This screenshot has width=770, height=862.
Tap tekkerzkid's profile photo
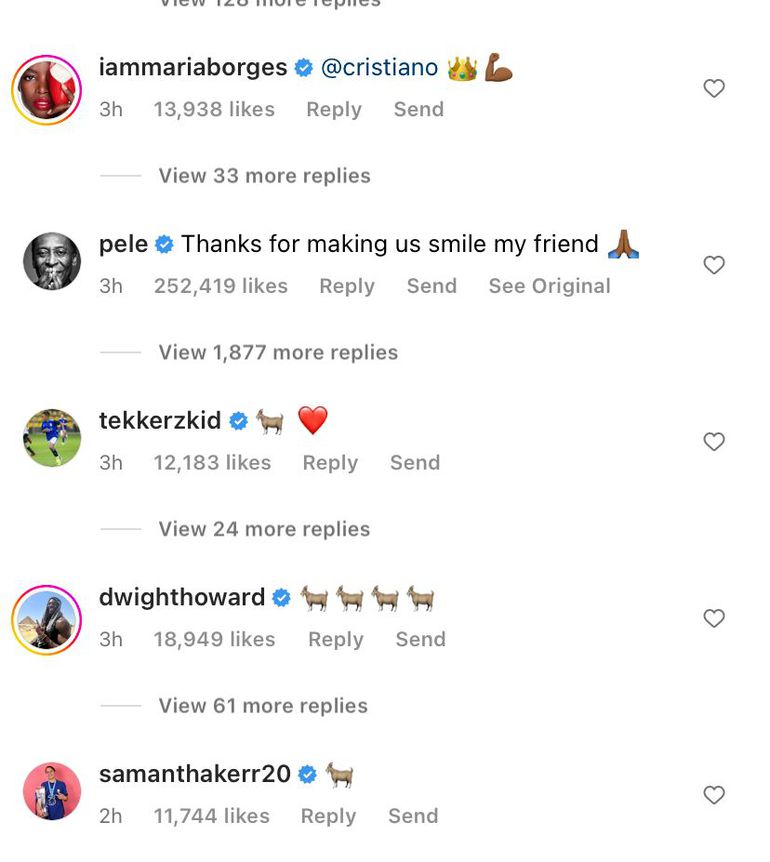click(52, 438)
